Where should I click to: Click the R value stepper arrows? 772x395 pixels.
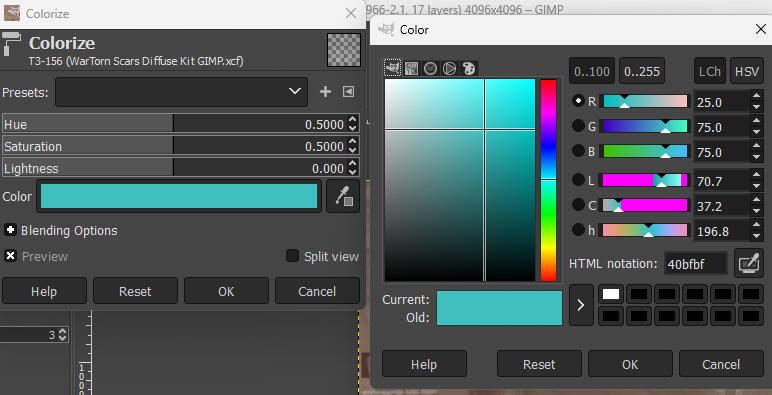coord(757,102)
